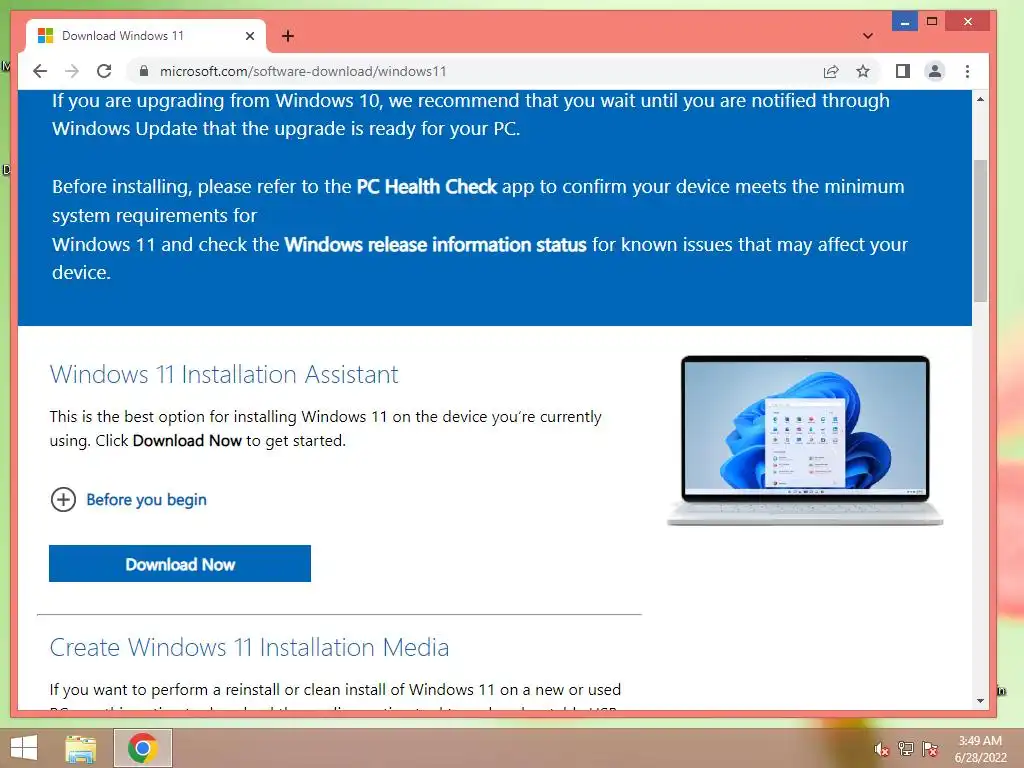This screenshot has width=1024, height=768.
Task: Select the Download Windows 11 tab
Action: point(146,36)
